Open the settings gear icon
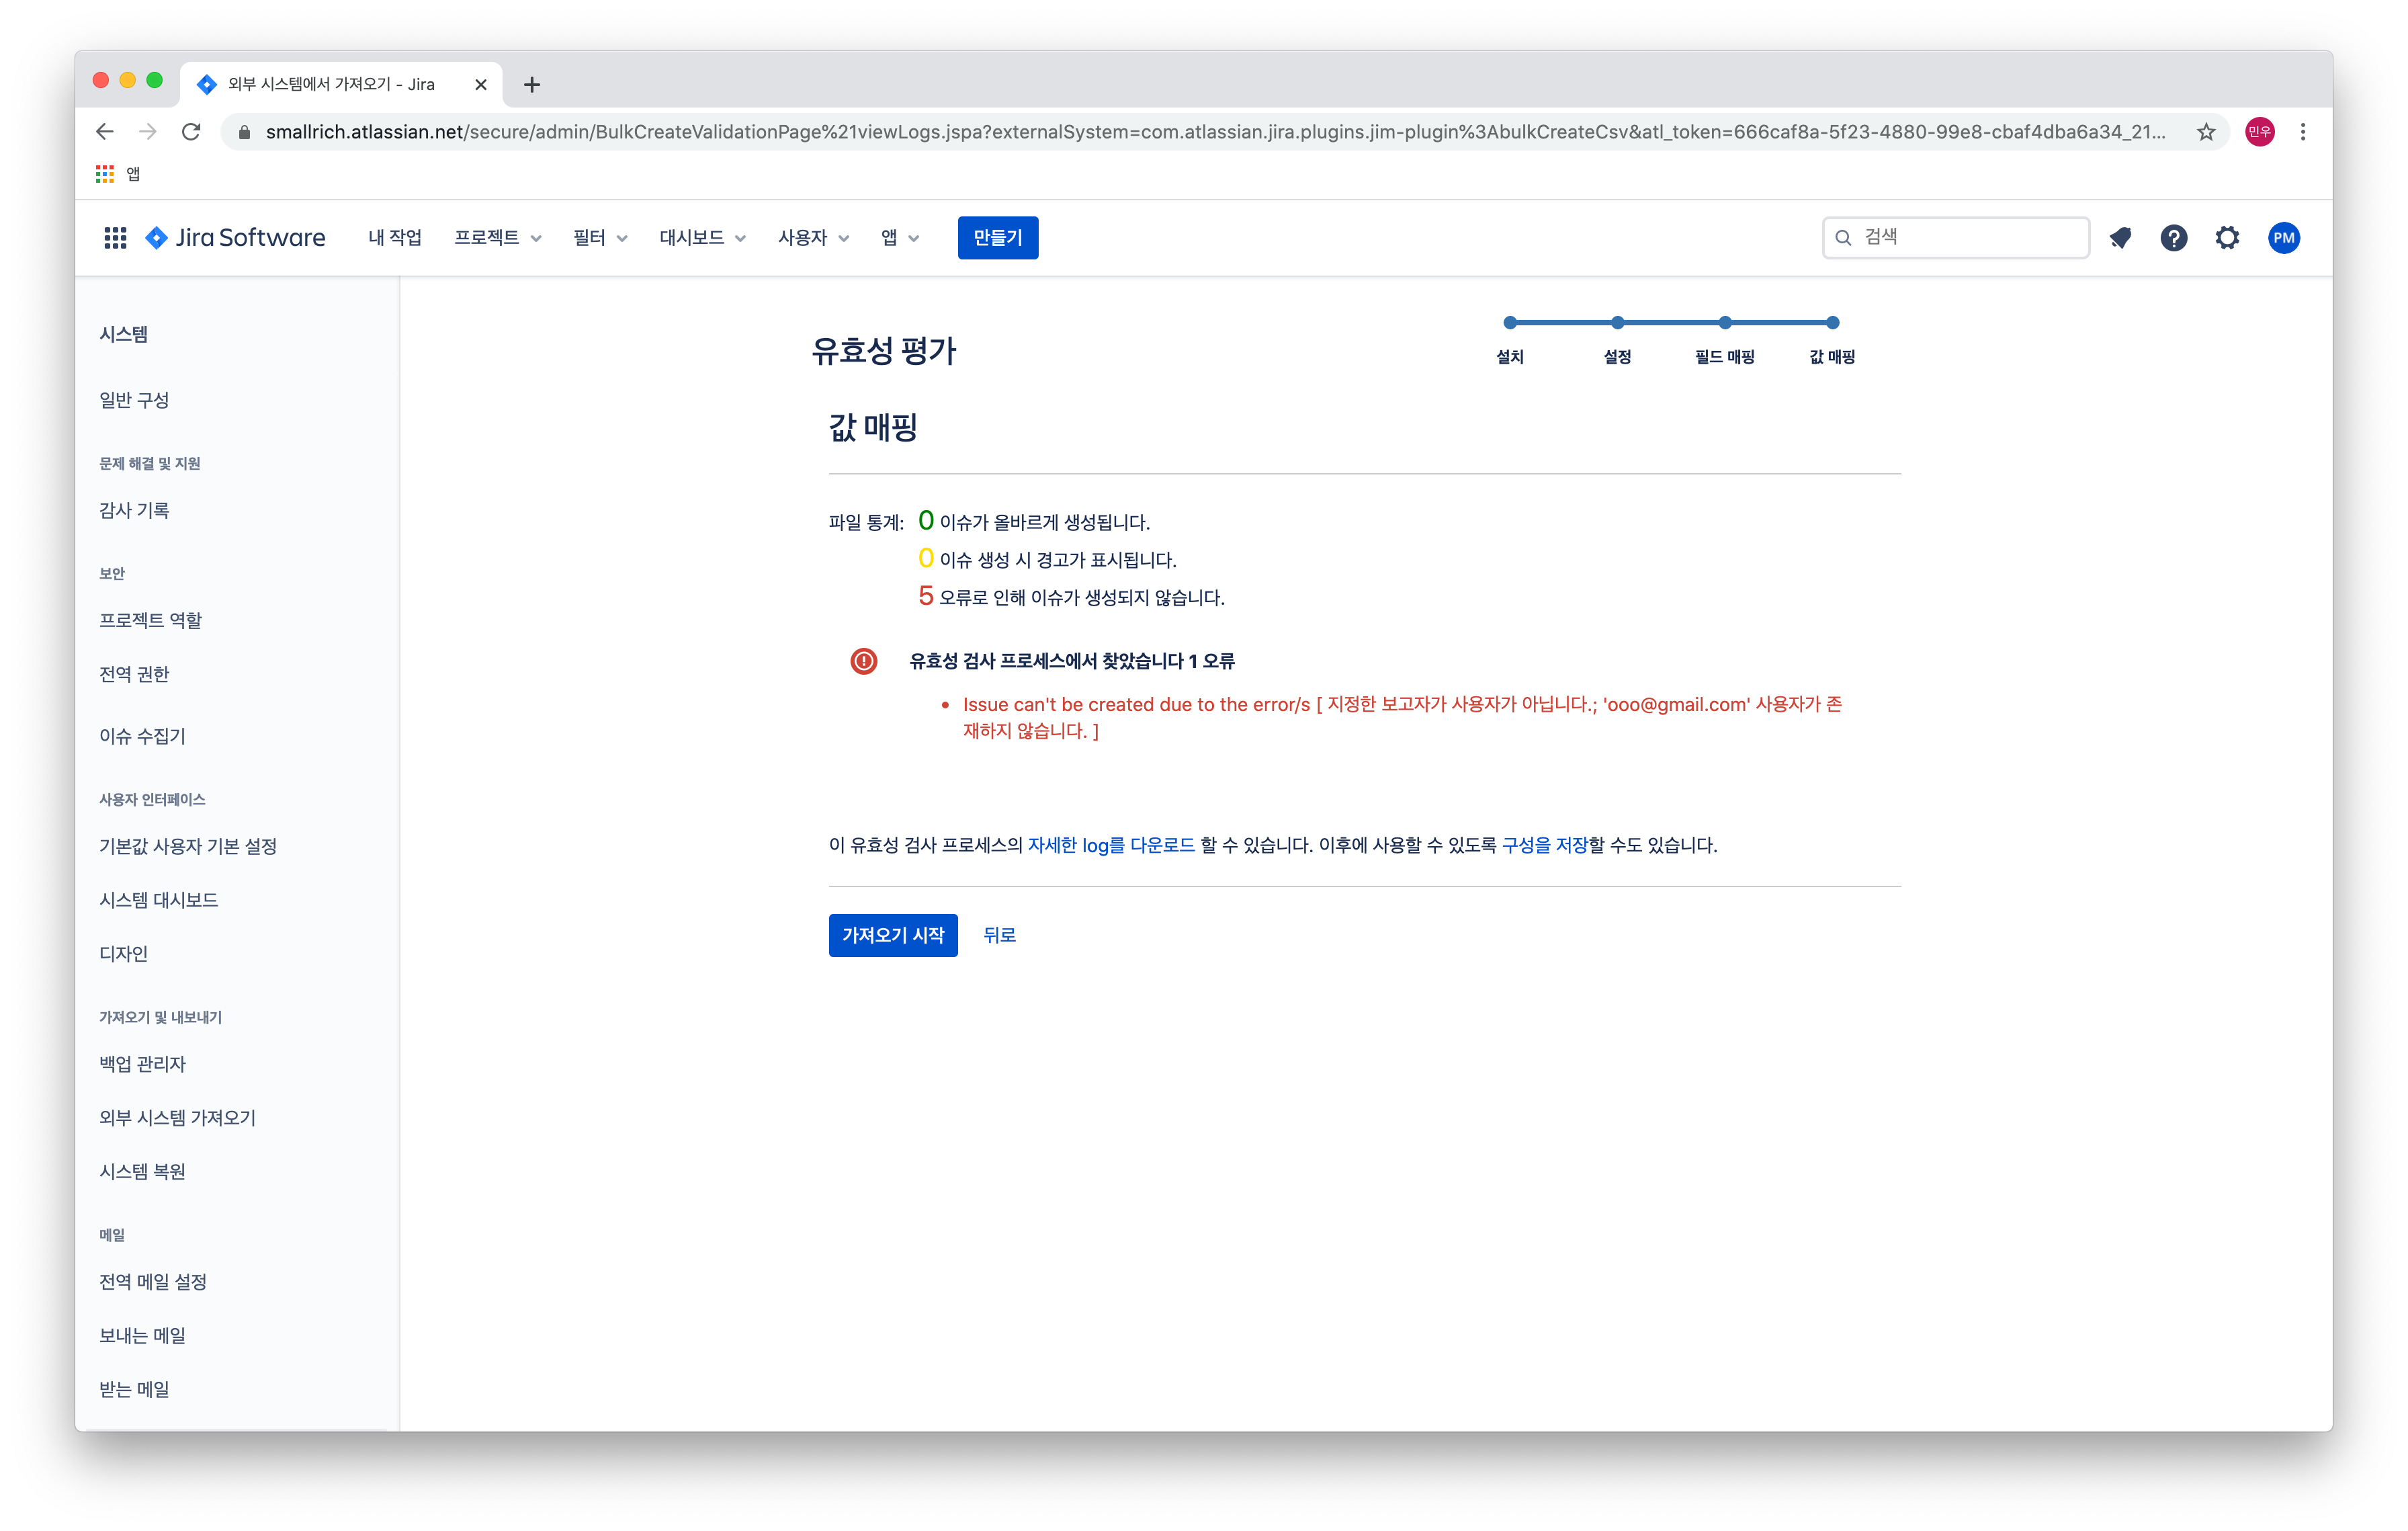The width and height of the screenshot is (2408, 1531). click(2227, 238)
